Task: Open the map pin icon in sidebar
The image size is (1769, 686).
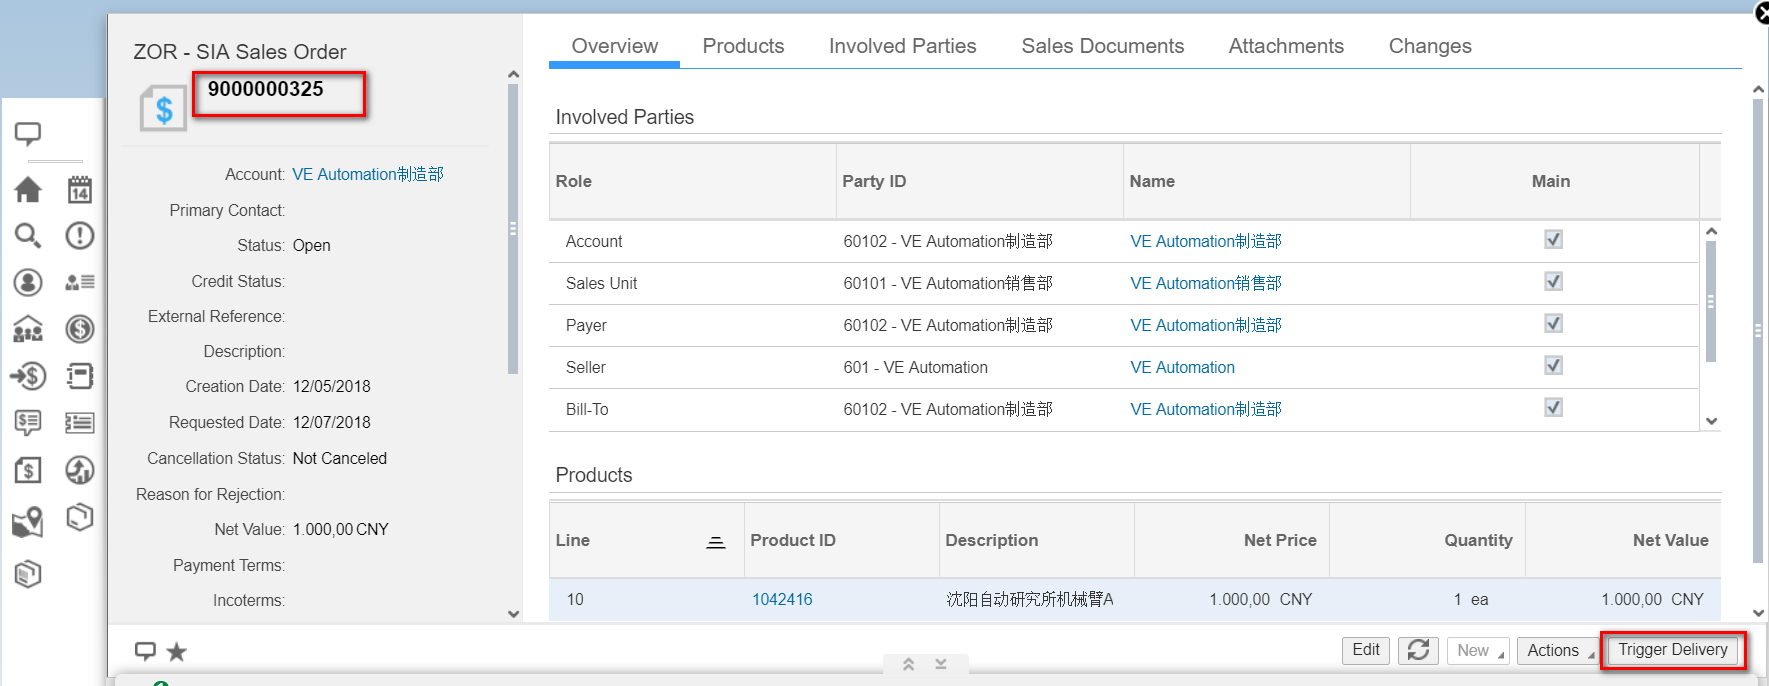Action: [28, 522]
